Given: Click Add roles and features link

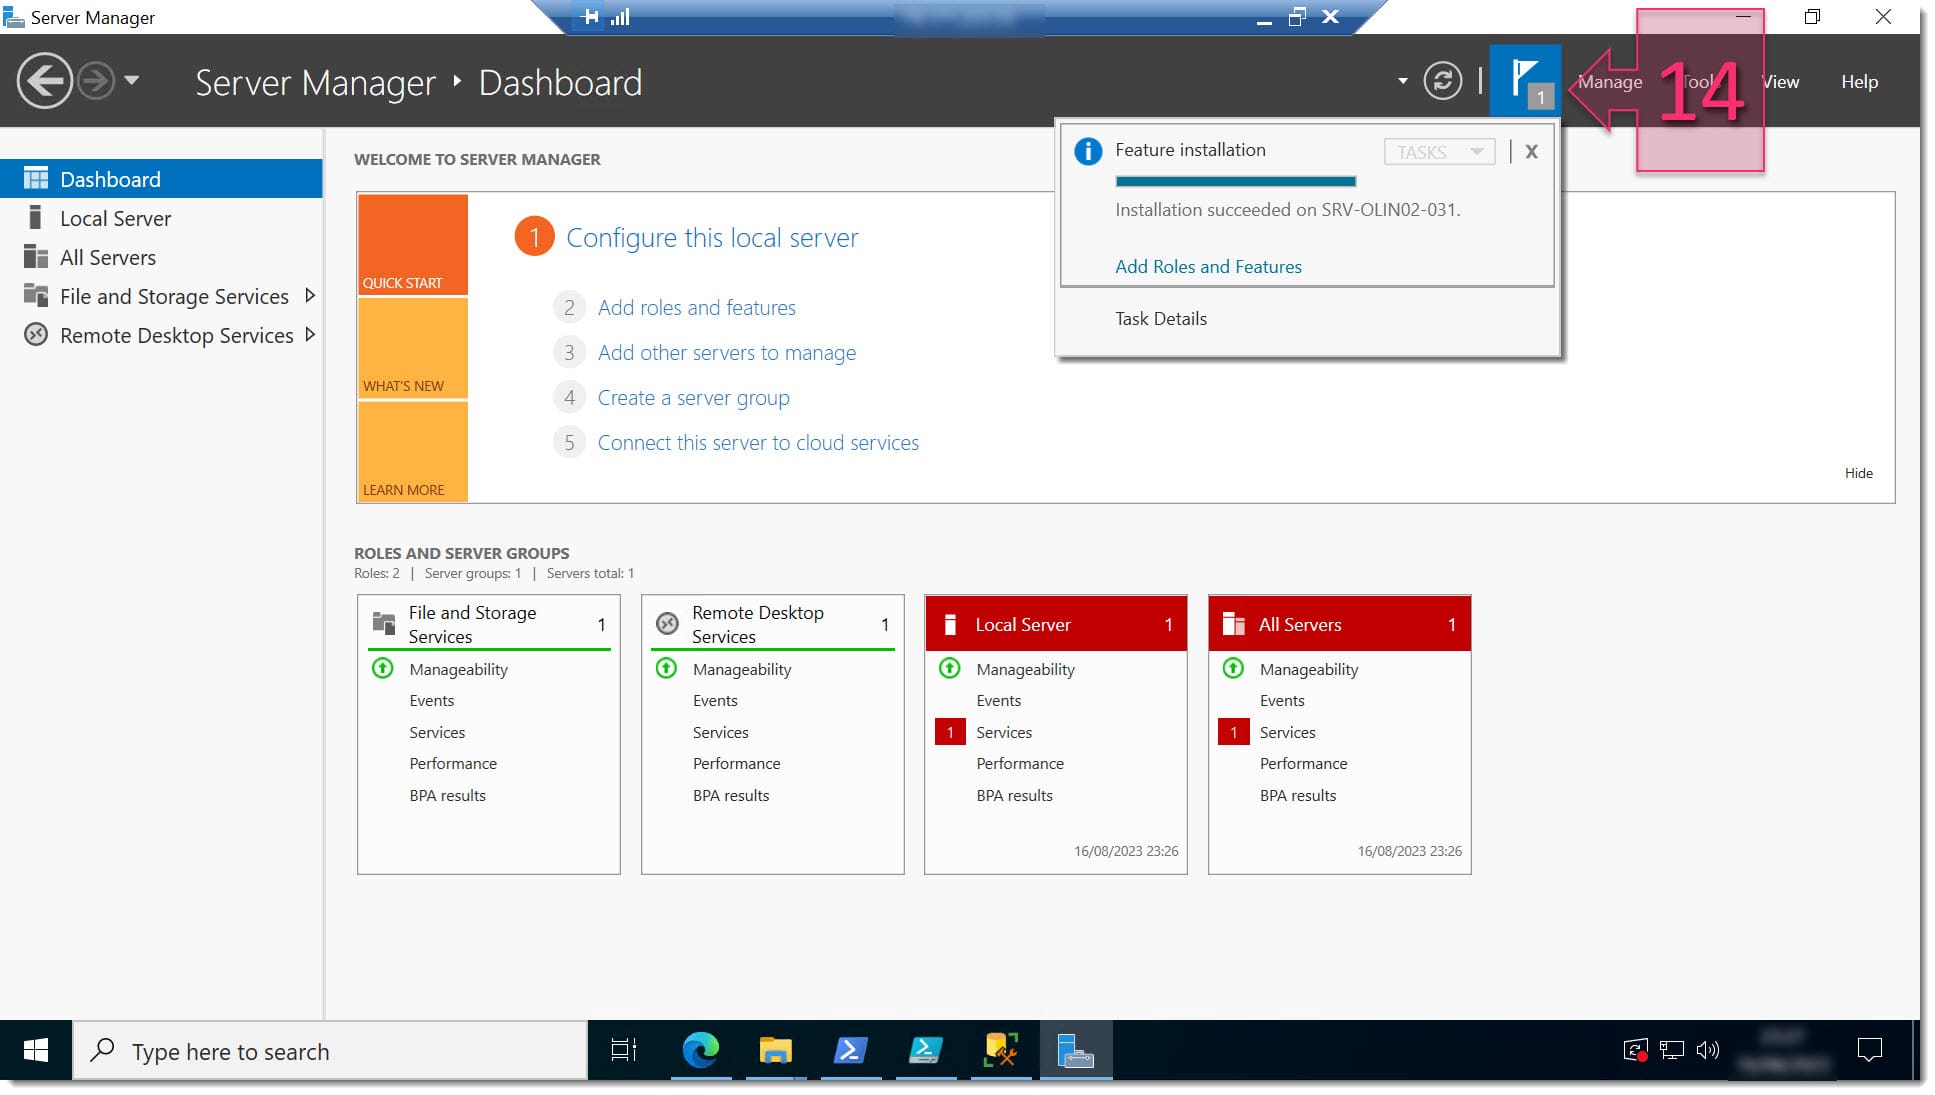Looking at the screenshot, I should (x=697, y=308).
